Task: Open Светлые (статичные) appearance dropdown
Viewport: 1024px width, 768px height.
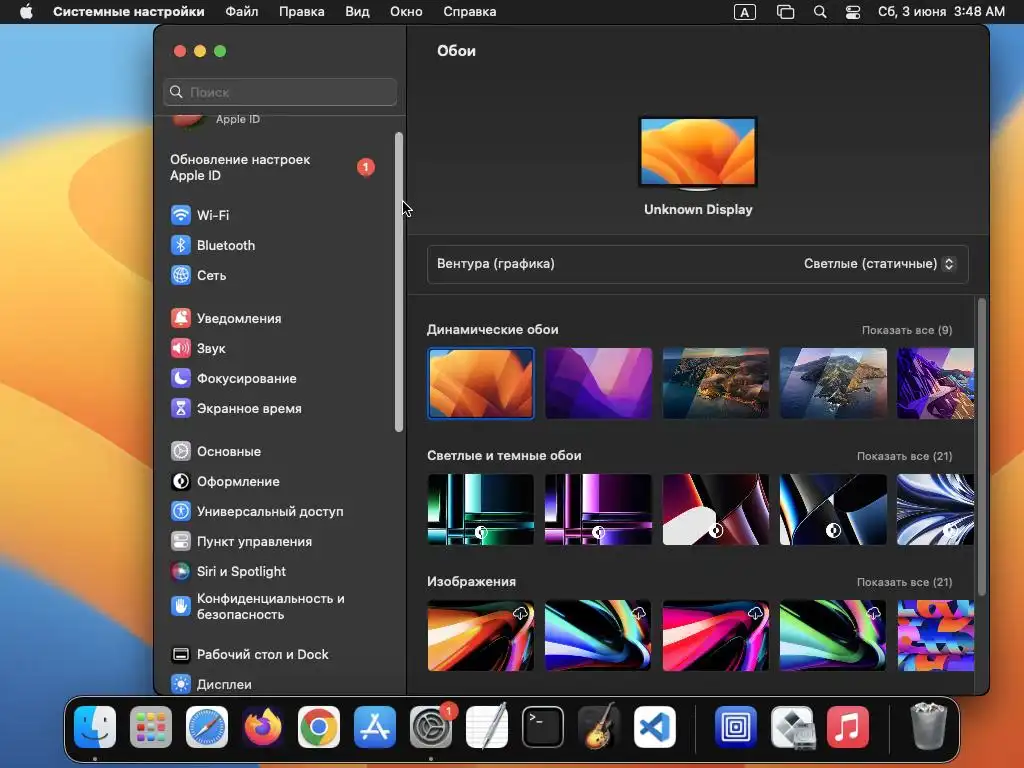Action: click(x=879, y=263)
